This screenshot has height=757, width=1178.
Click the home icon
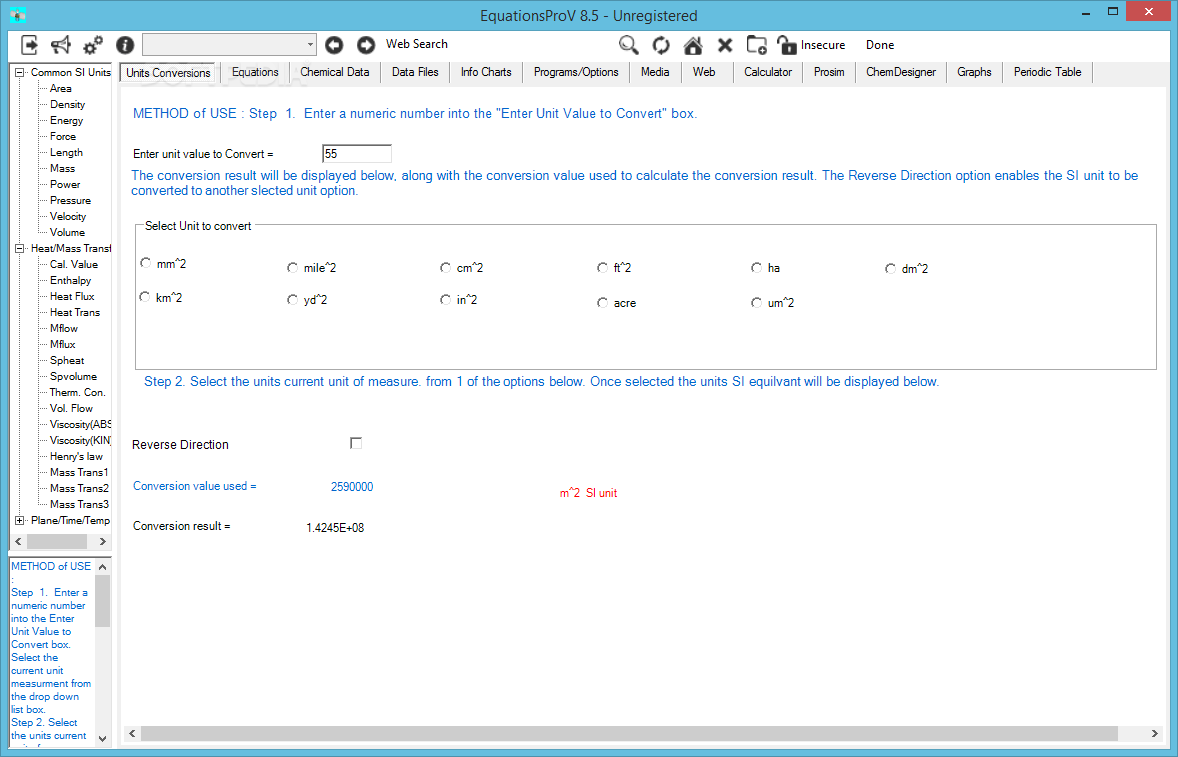point(693,45)
